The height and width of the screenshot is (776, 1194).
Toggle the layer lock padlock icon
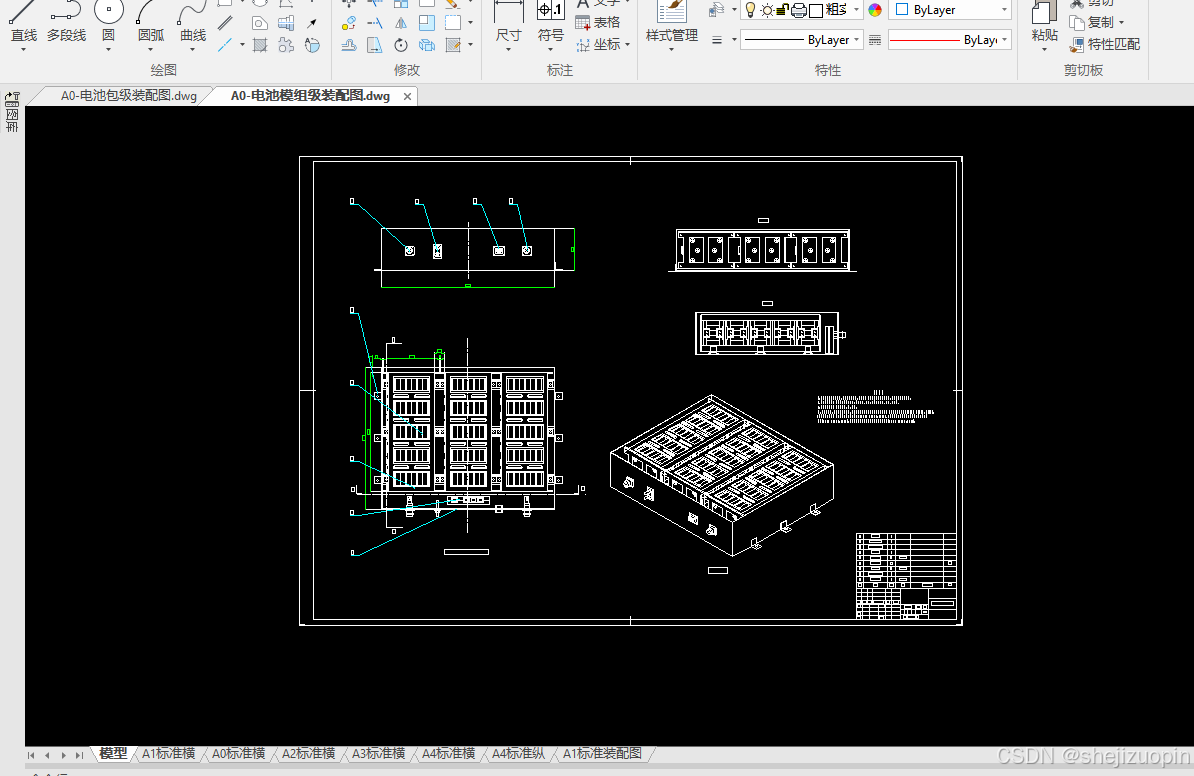[782, 10]
